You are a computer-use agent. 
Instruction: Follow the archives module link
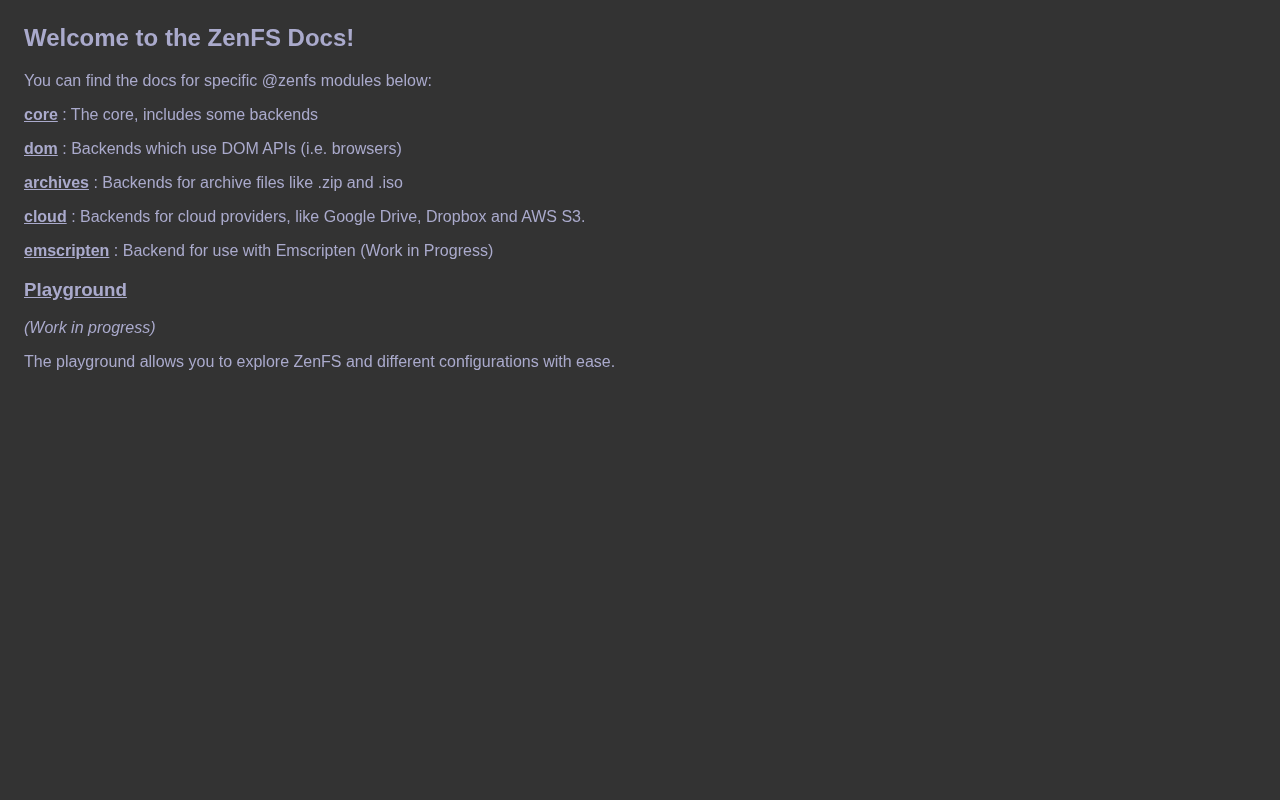click(56, 183)
